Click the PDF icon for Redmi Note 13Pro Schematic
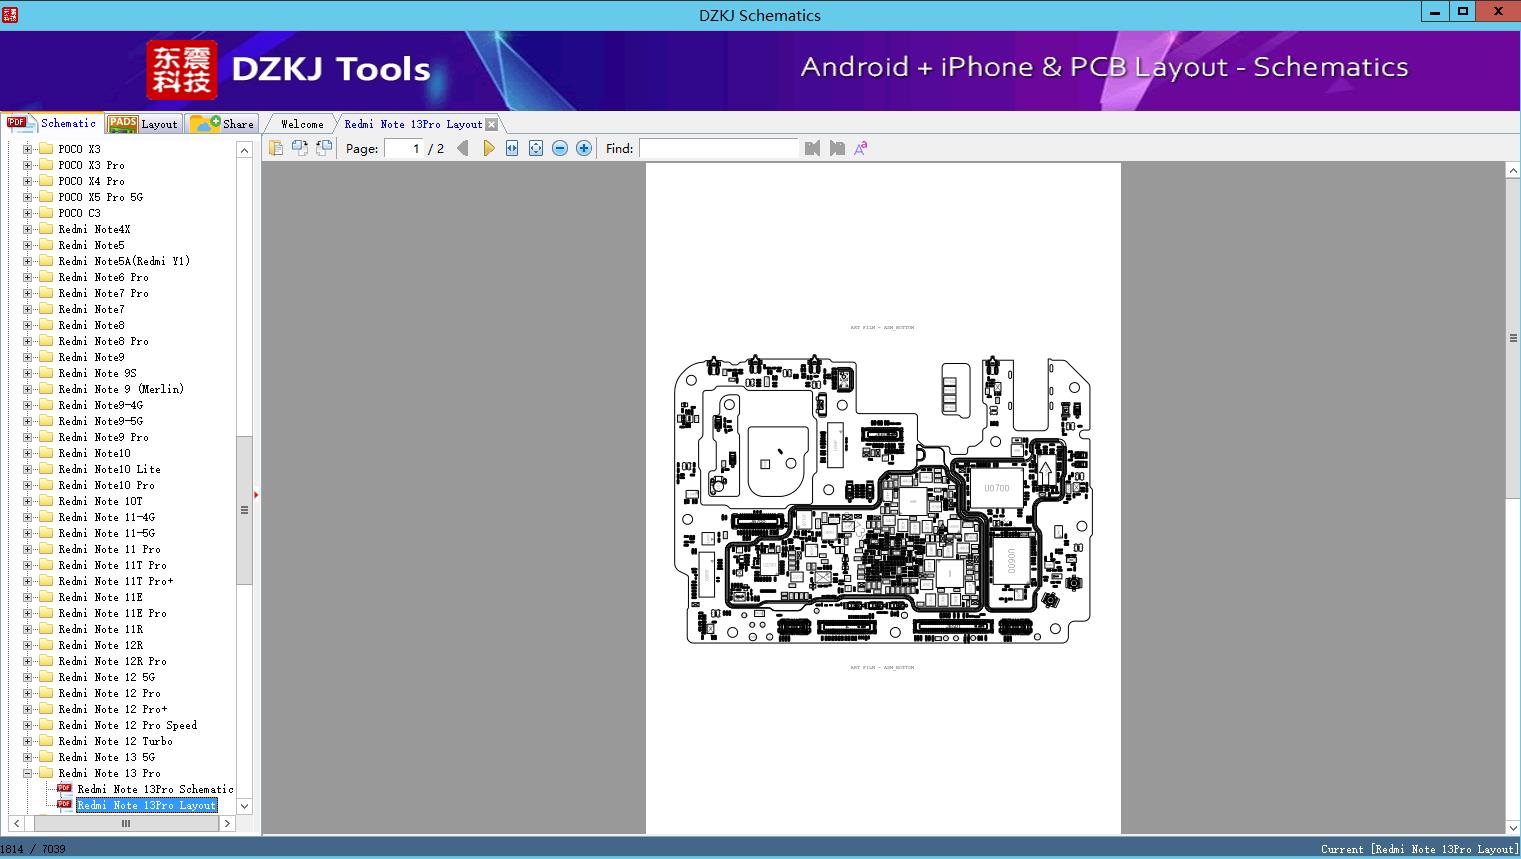Screen dimensions: 1521x859 pos(64,789)
